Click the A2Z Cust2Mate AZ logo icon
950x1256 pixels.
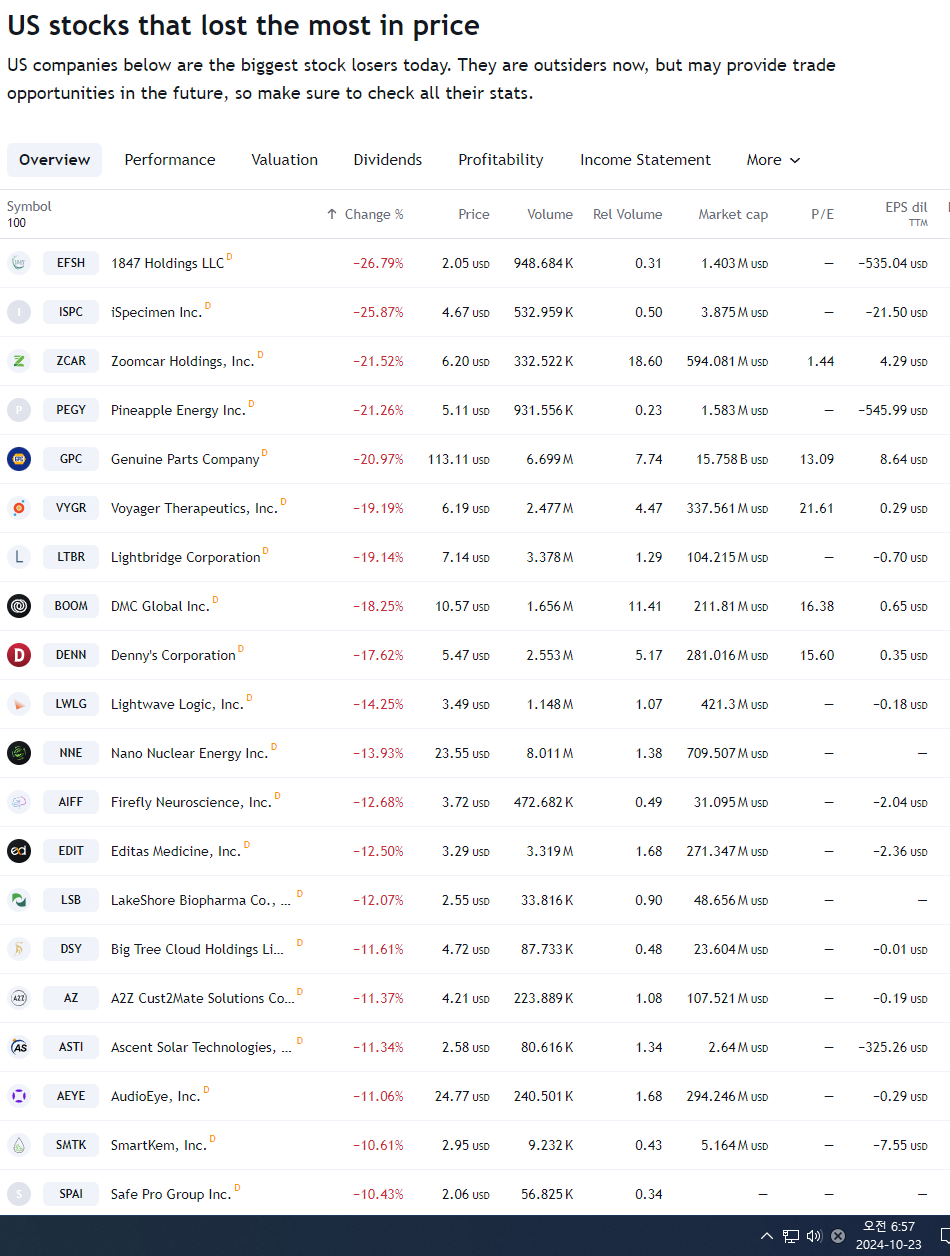pos(19,998)
